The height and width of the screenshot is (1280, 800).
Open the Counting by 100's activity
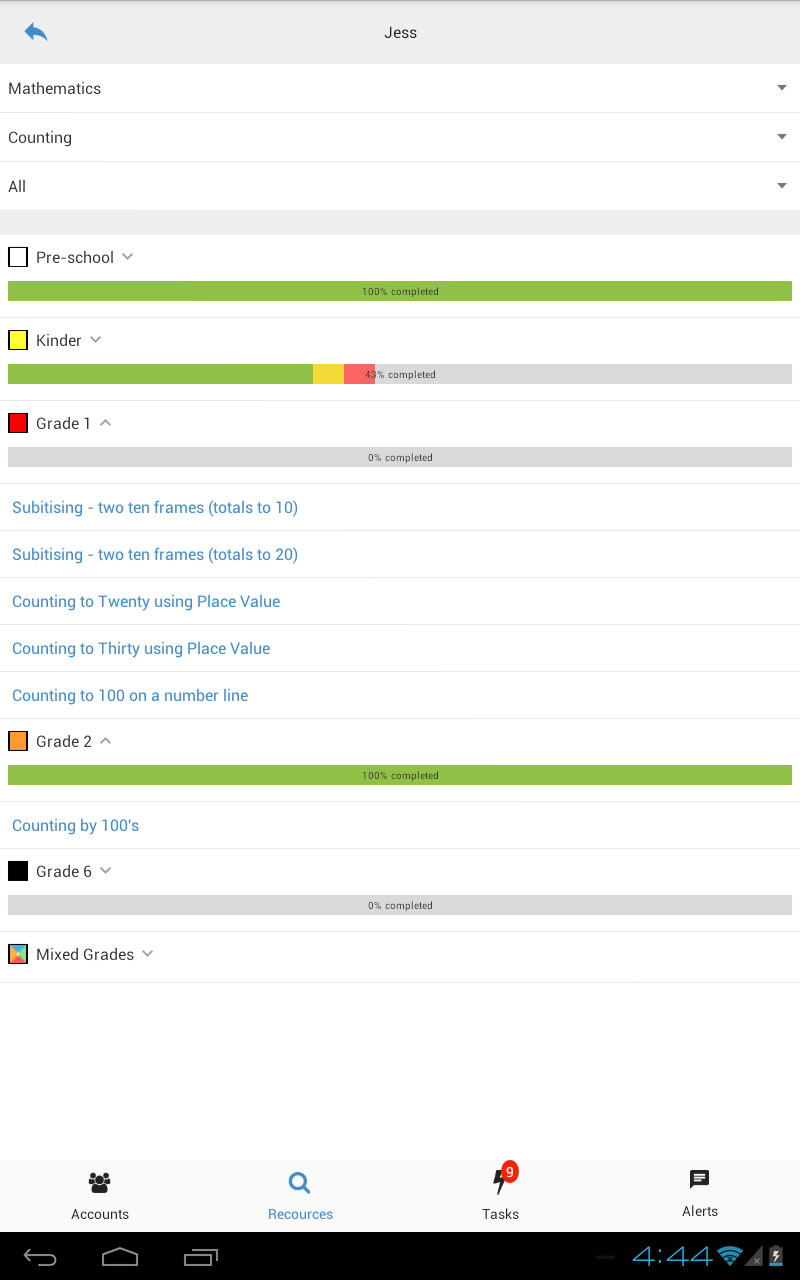[x=76, y=825]
